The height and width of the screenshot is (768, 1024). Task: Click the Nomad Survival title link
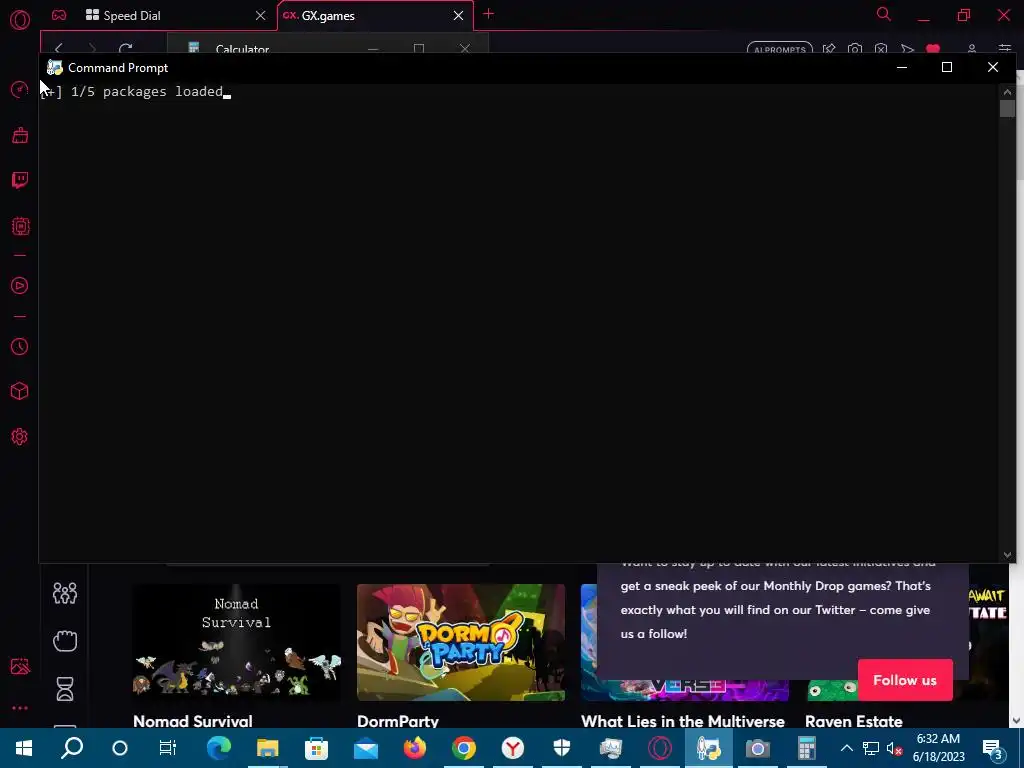pyautogui.click(x=193, y=721)
